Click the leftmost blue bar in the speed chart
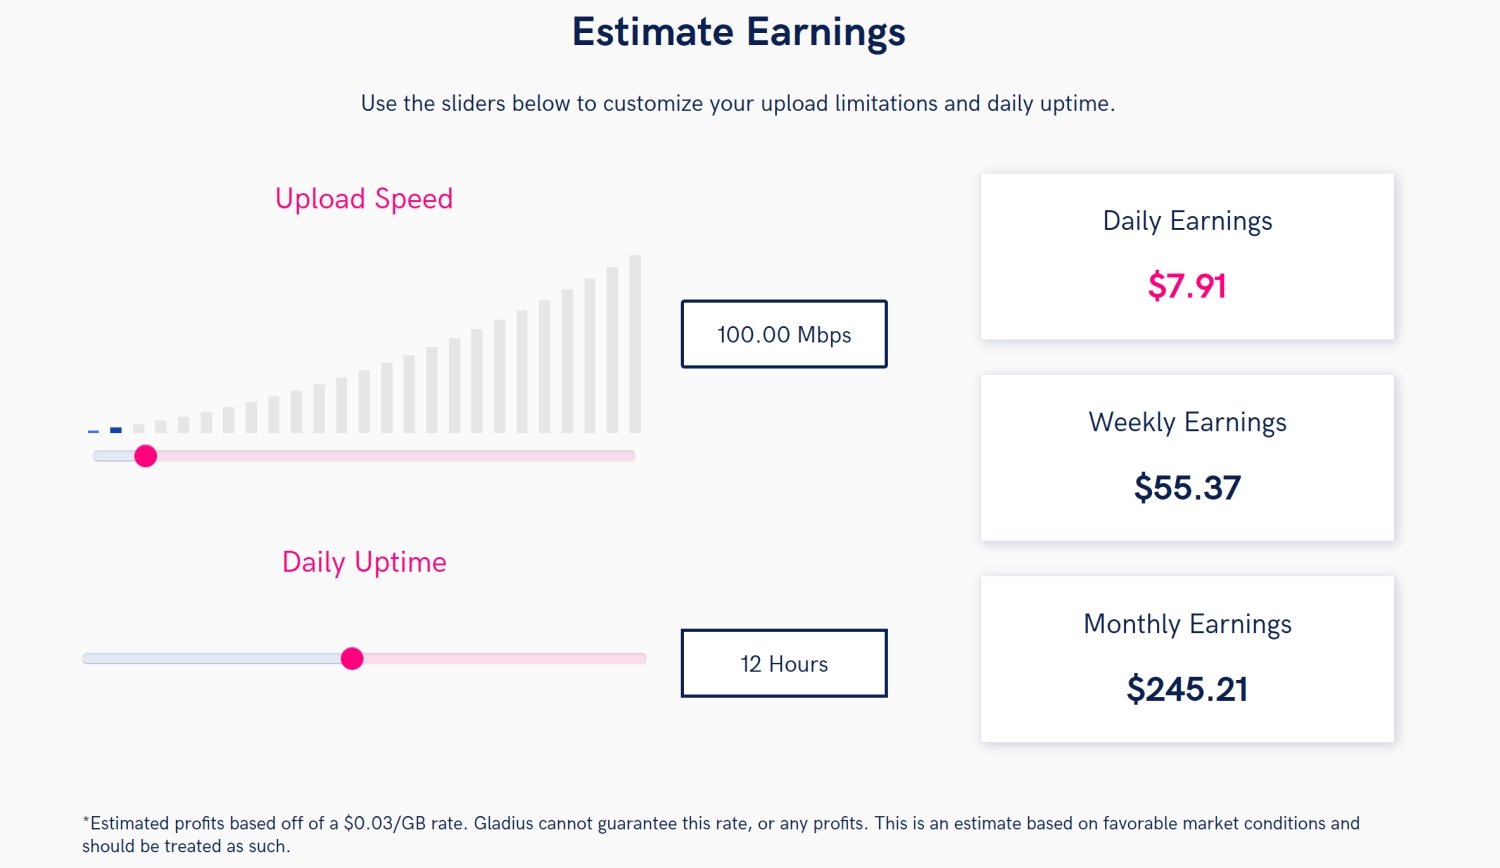This screenshot has height=868, width=1500. click(93, 431)
